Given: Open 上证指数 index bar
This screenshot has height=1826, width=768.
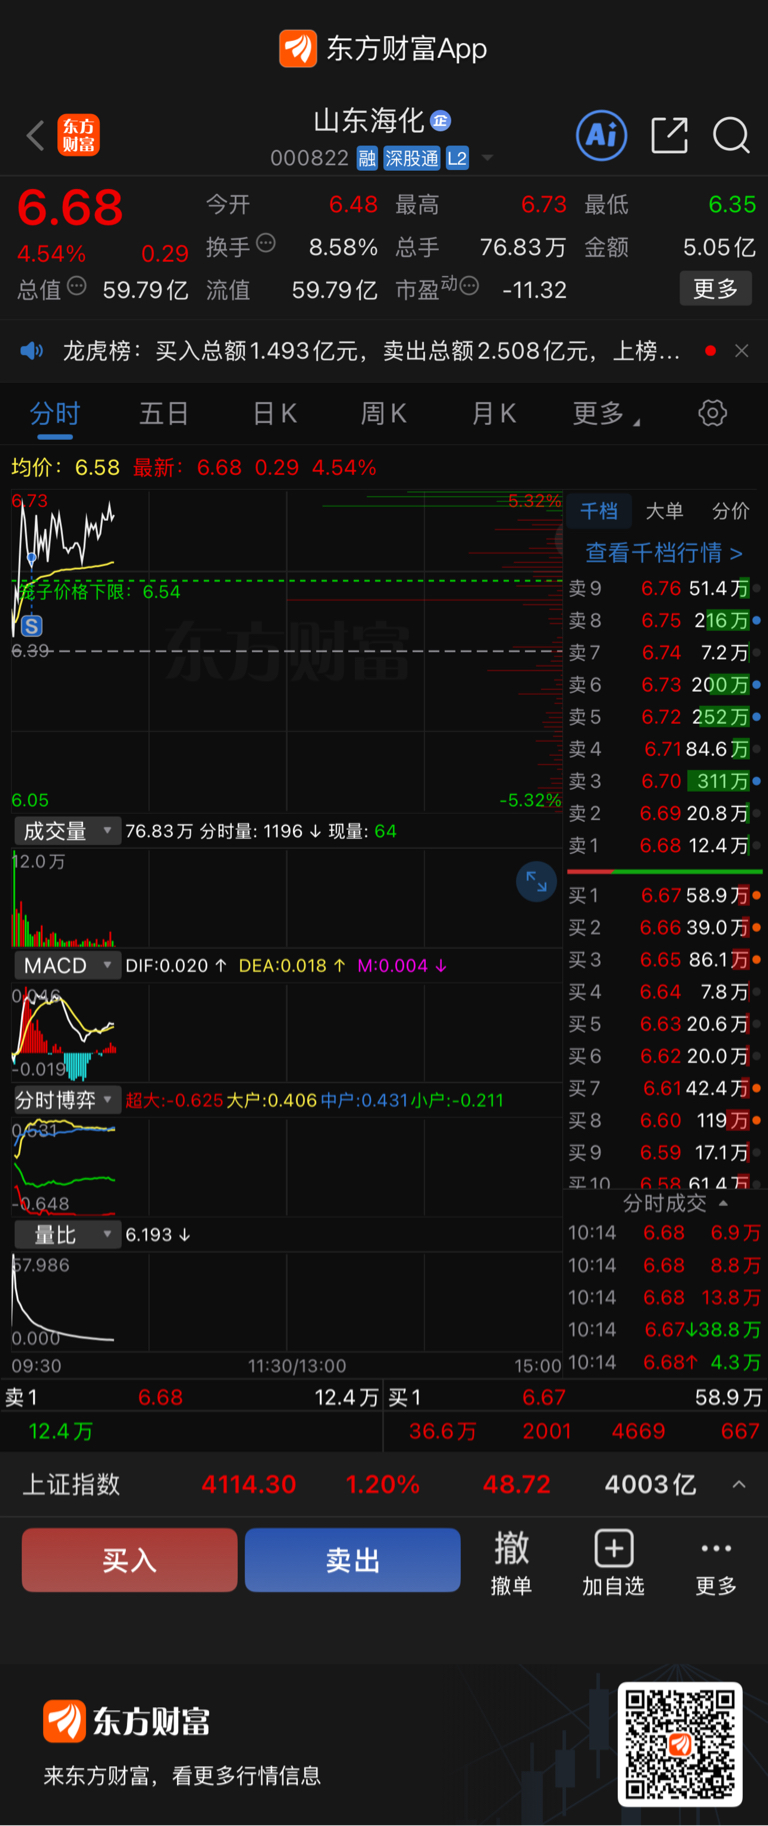Looking at the screenshot, I should pos(384,1485).
